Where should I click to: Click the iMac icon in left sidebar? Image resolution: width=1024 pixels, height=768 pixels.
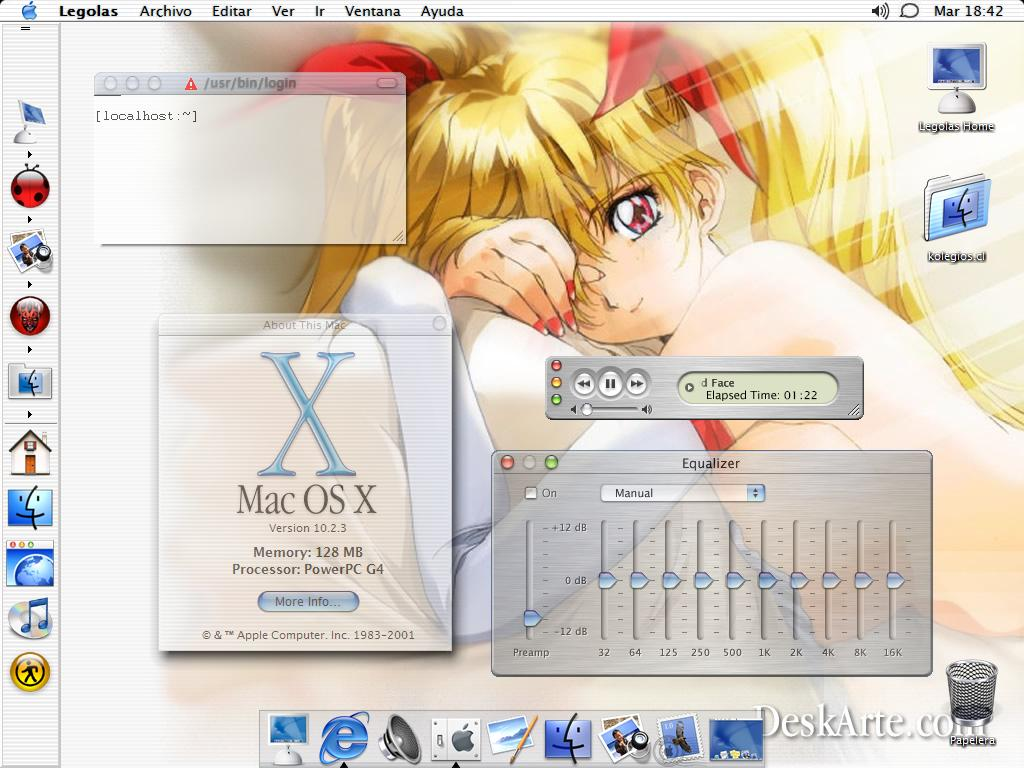29,122
